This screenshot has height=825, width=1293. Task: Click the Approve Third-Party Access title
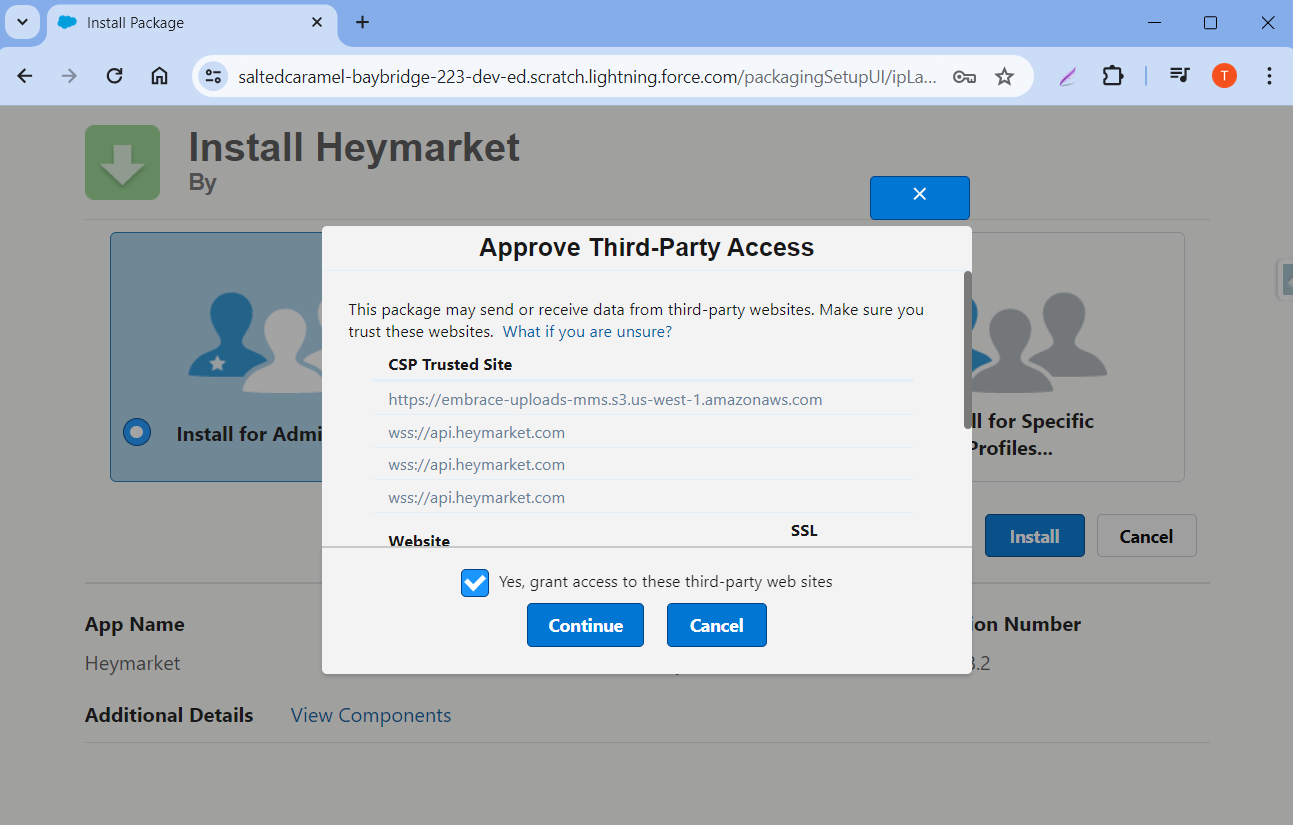646,248
